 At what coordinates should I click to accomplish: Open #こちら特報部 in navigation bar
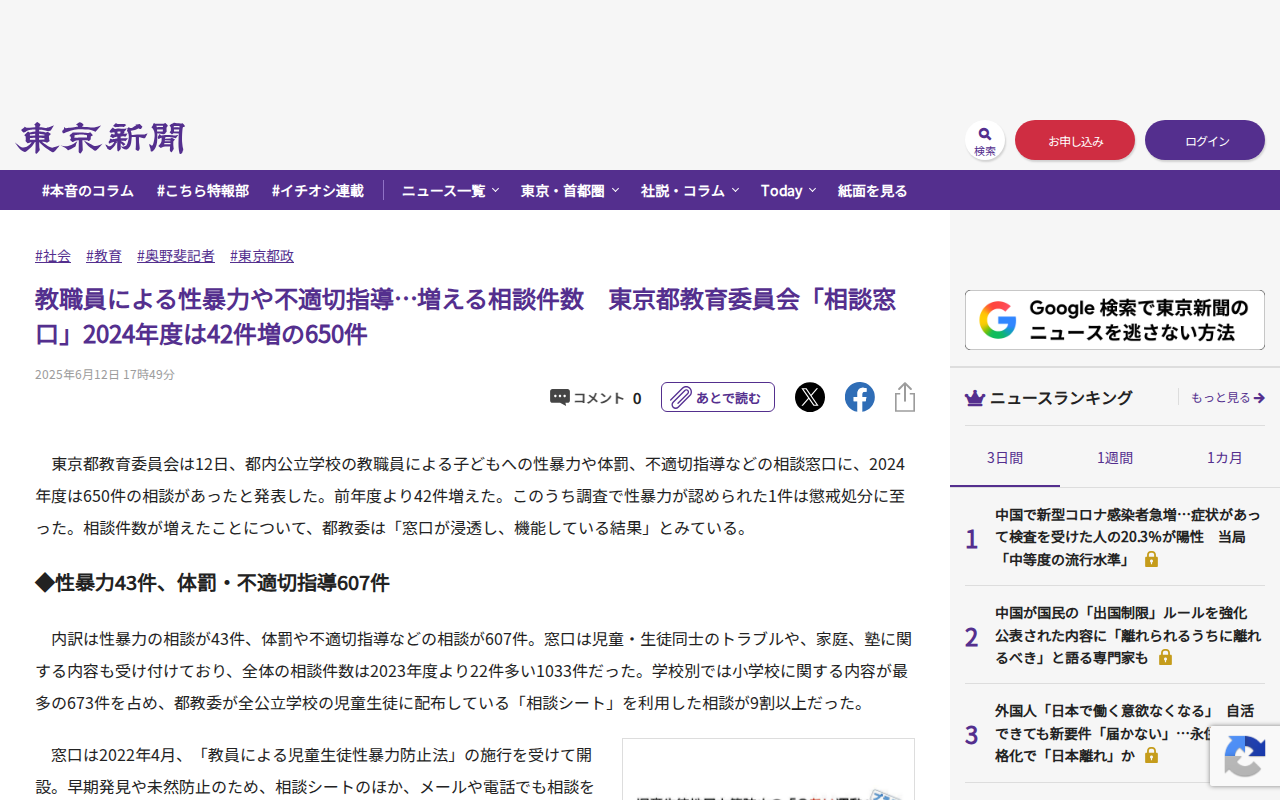[203, 190]
